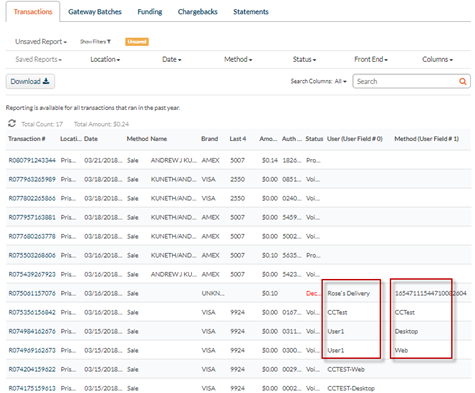Viewport: 475px width, 393px height.
Task: Click the refresh icon beside Total Count
Action: pos(12,123)
